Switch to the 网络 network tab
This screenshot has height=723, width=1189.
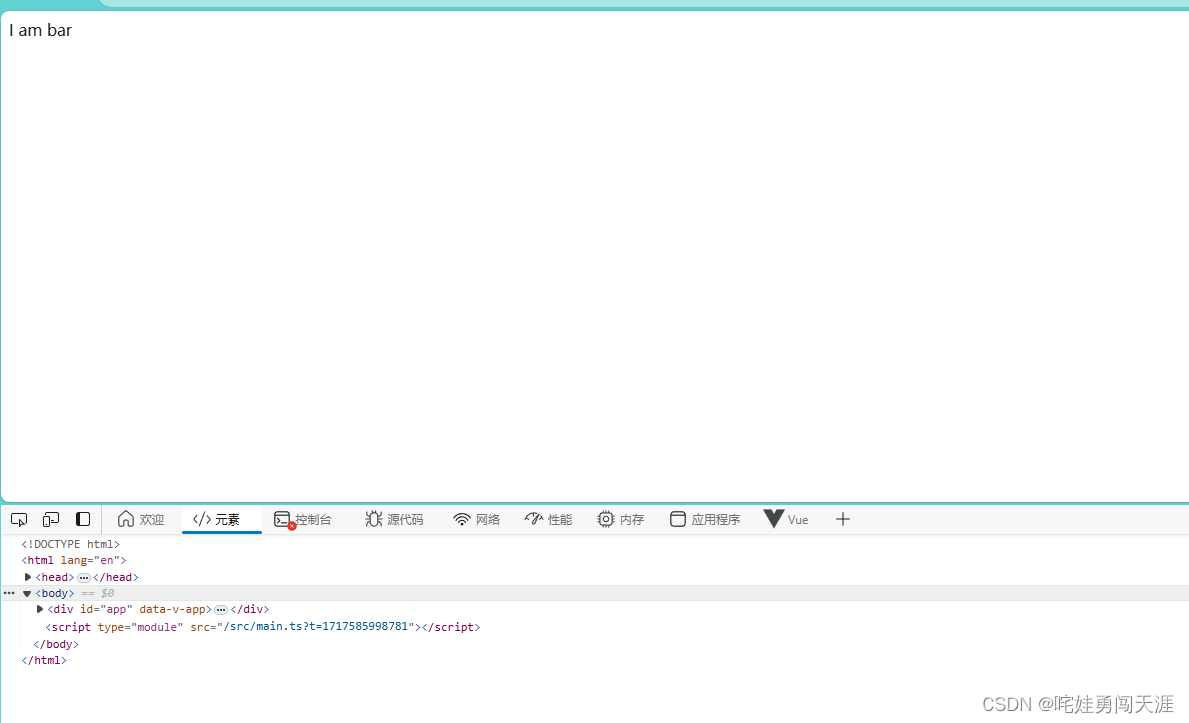click(477, 520)
